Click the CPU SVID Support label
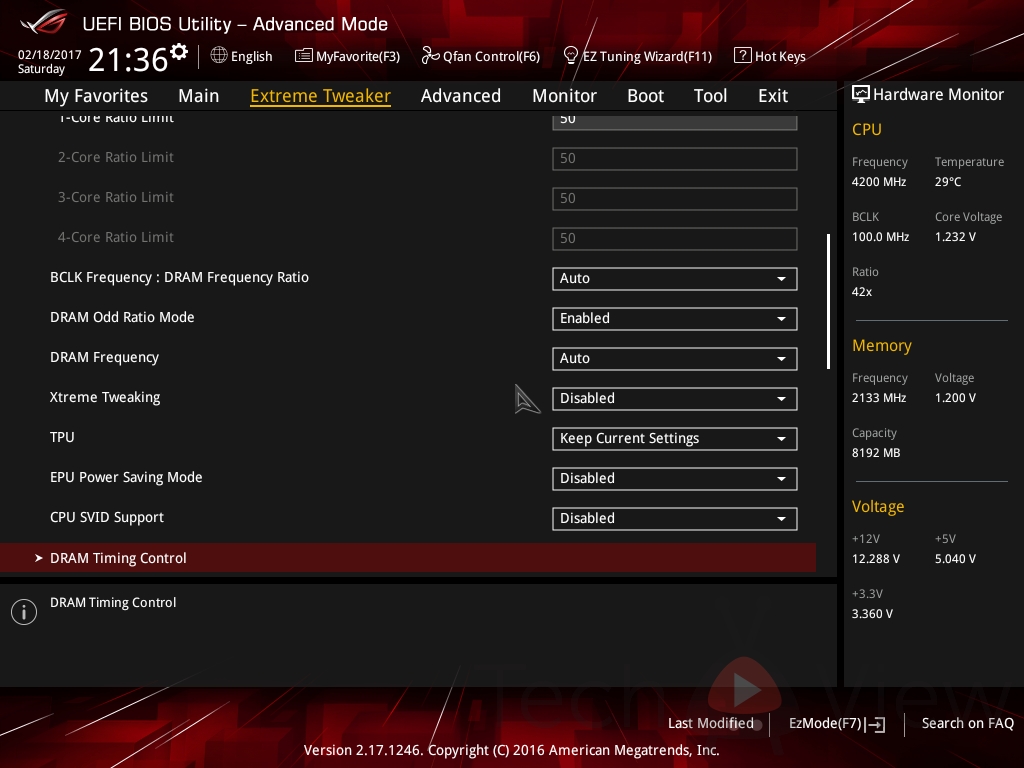This screenshot has width=1024, height=768. click(x=107, y=517)
